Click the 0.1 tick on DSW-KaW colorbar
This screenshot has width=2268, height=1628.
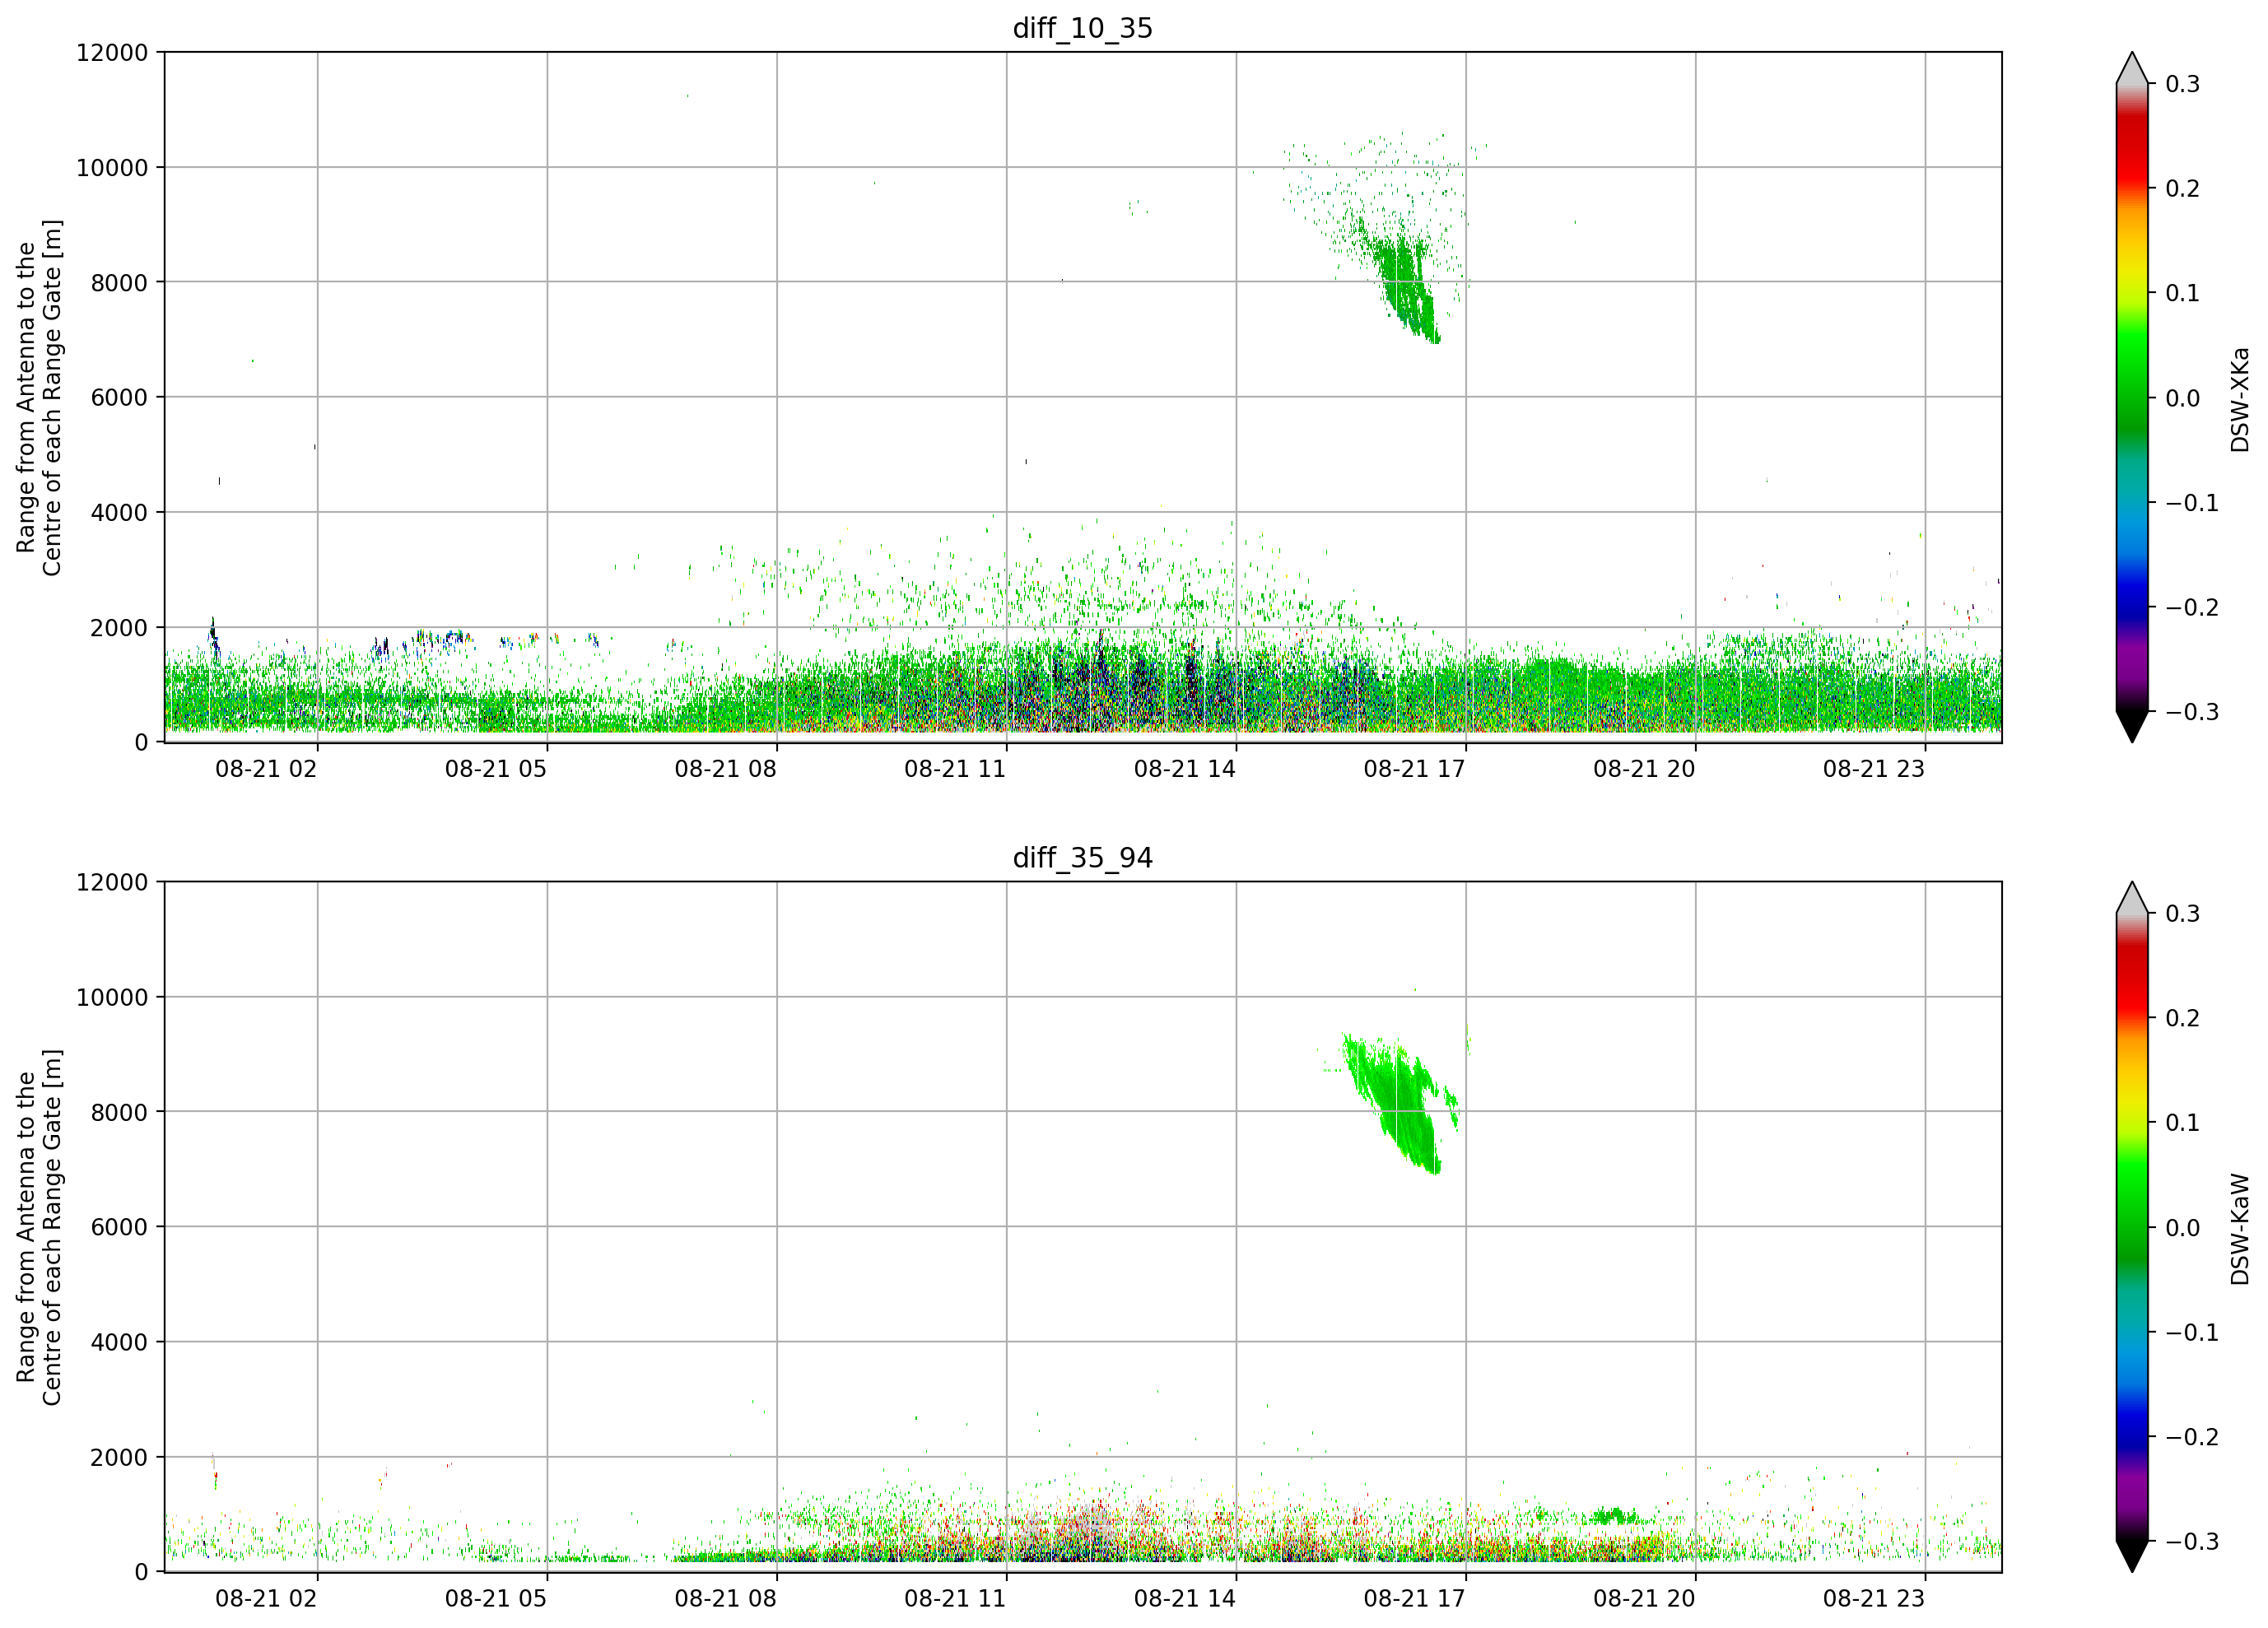click(x=2182, y=1123)
